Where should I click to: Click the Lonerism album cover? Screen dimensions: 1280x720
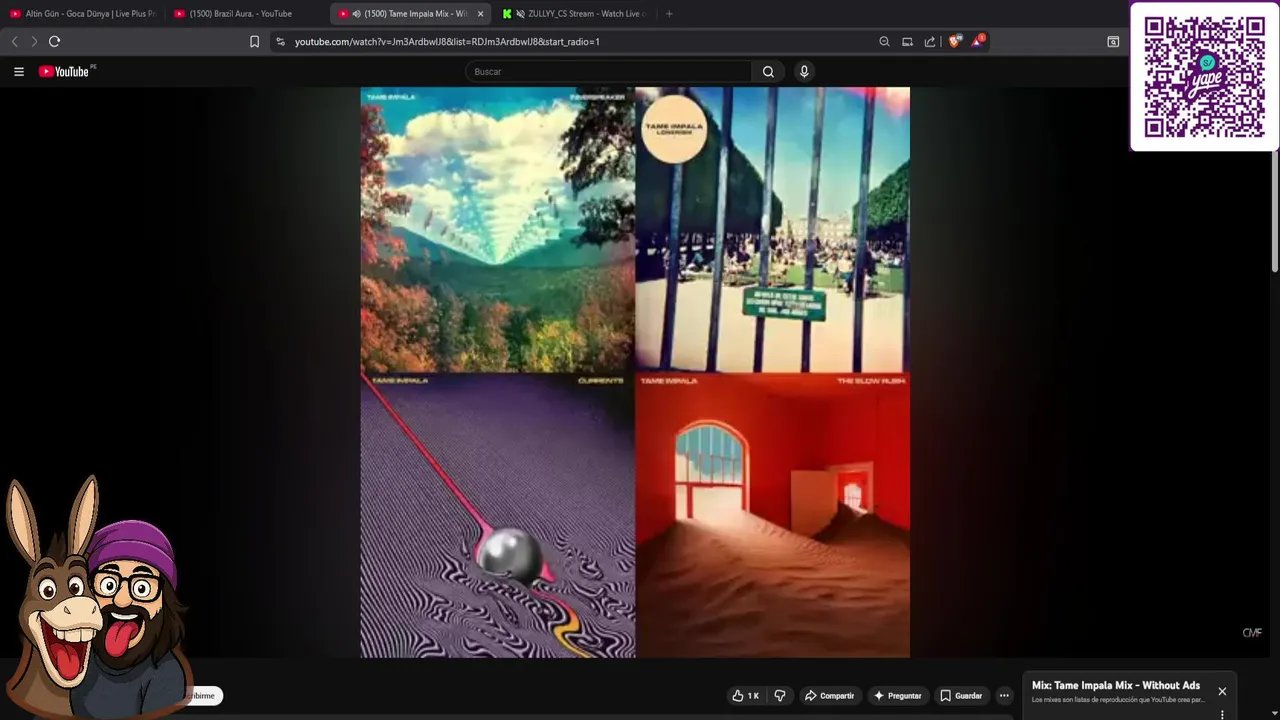tap(773, 230)
